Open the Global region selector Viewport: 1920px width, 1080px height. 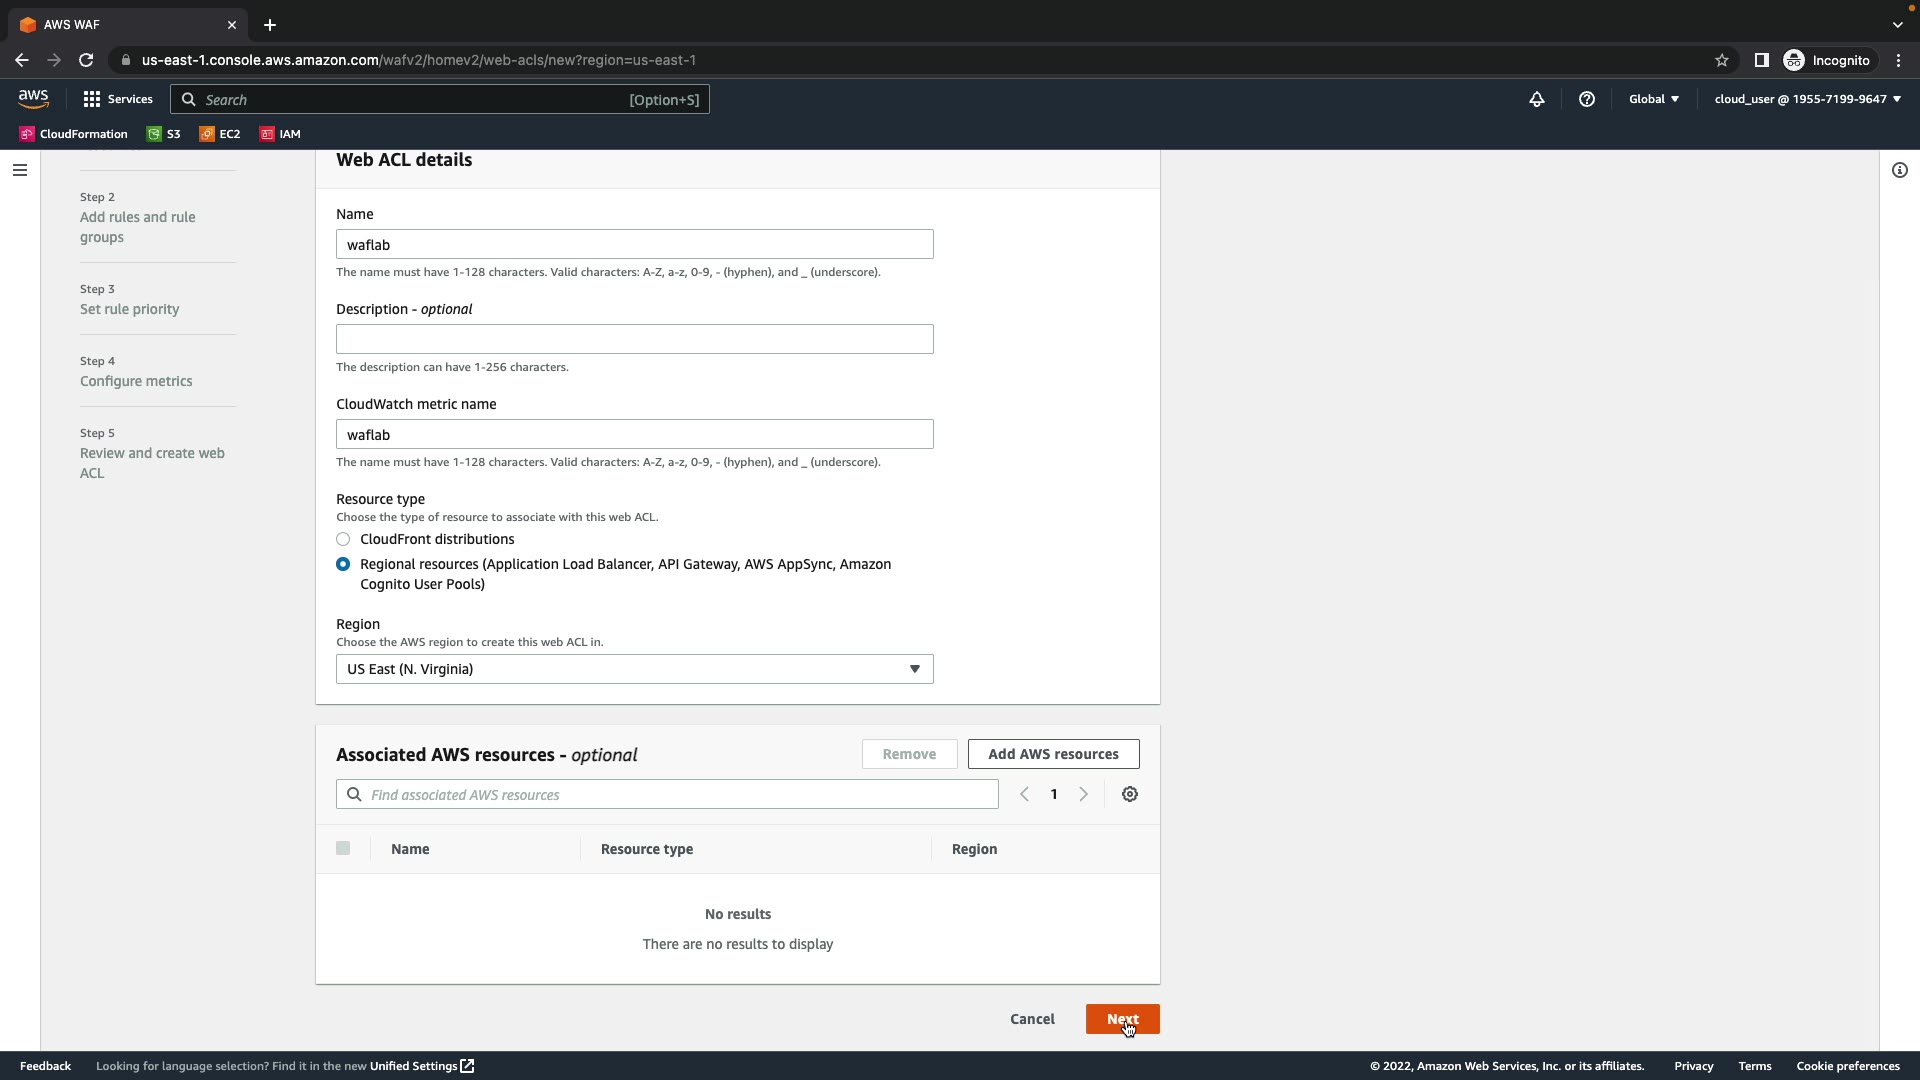pyautogui.click(x=1653, y=99)
